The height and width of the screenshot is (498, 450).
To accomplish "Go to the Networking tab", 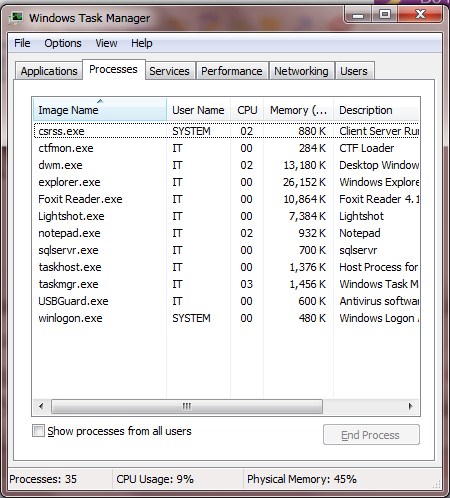I will (x=301, y=71).
